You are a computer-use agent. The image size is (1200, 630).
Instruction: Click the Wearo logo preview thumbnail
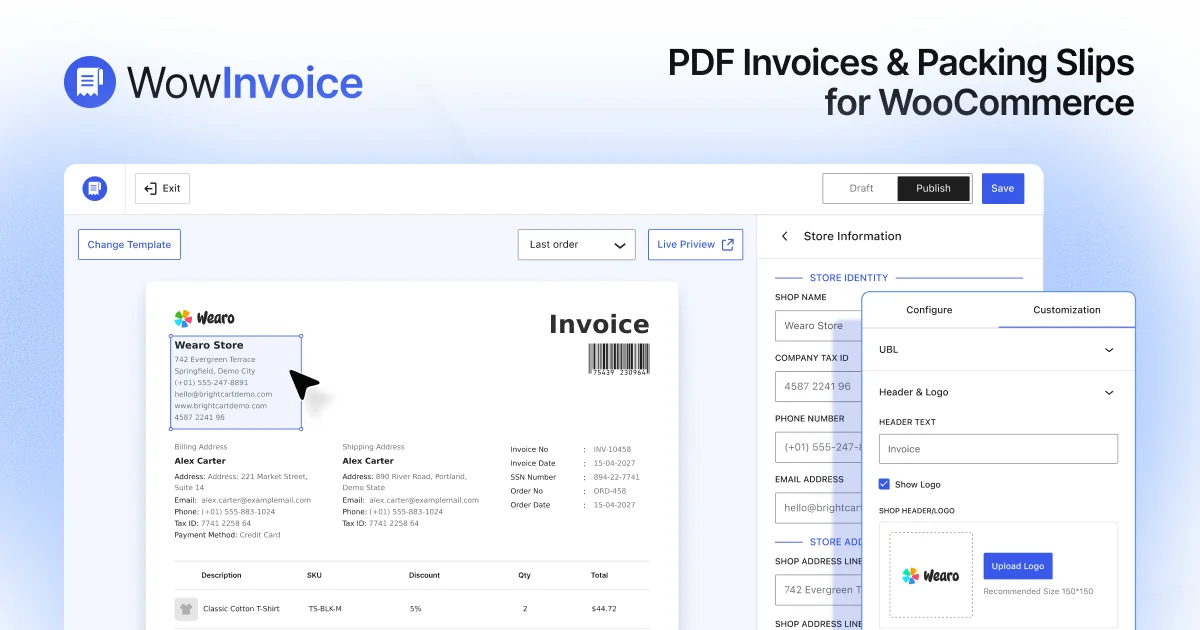(931, 575)
